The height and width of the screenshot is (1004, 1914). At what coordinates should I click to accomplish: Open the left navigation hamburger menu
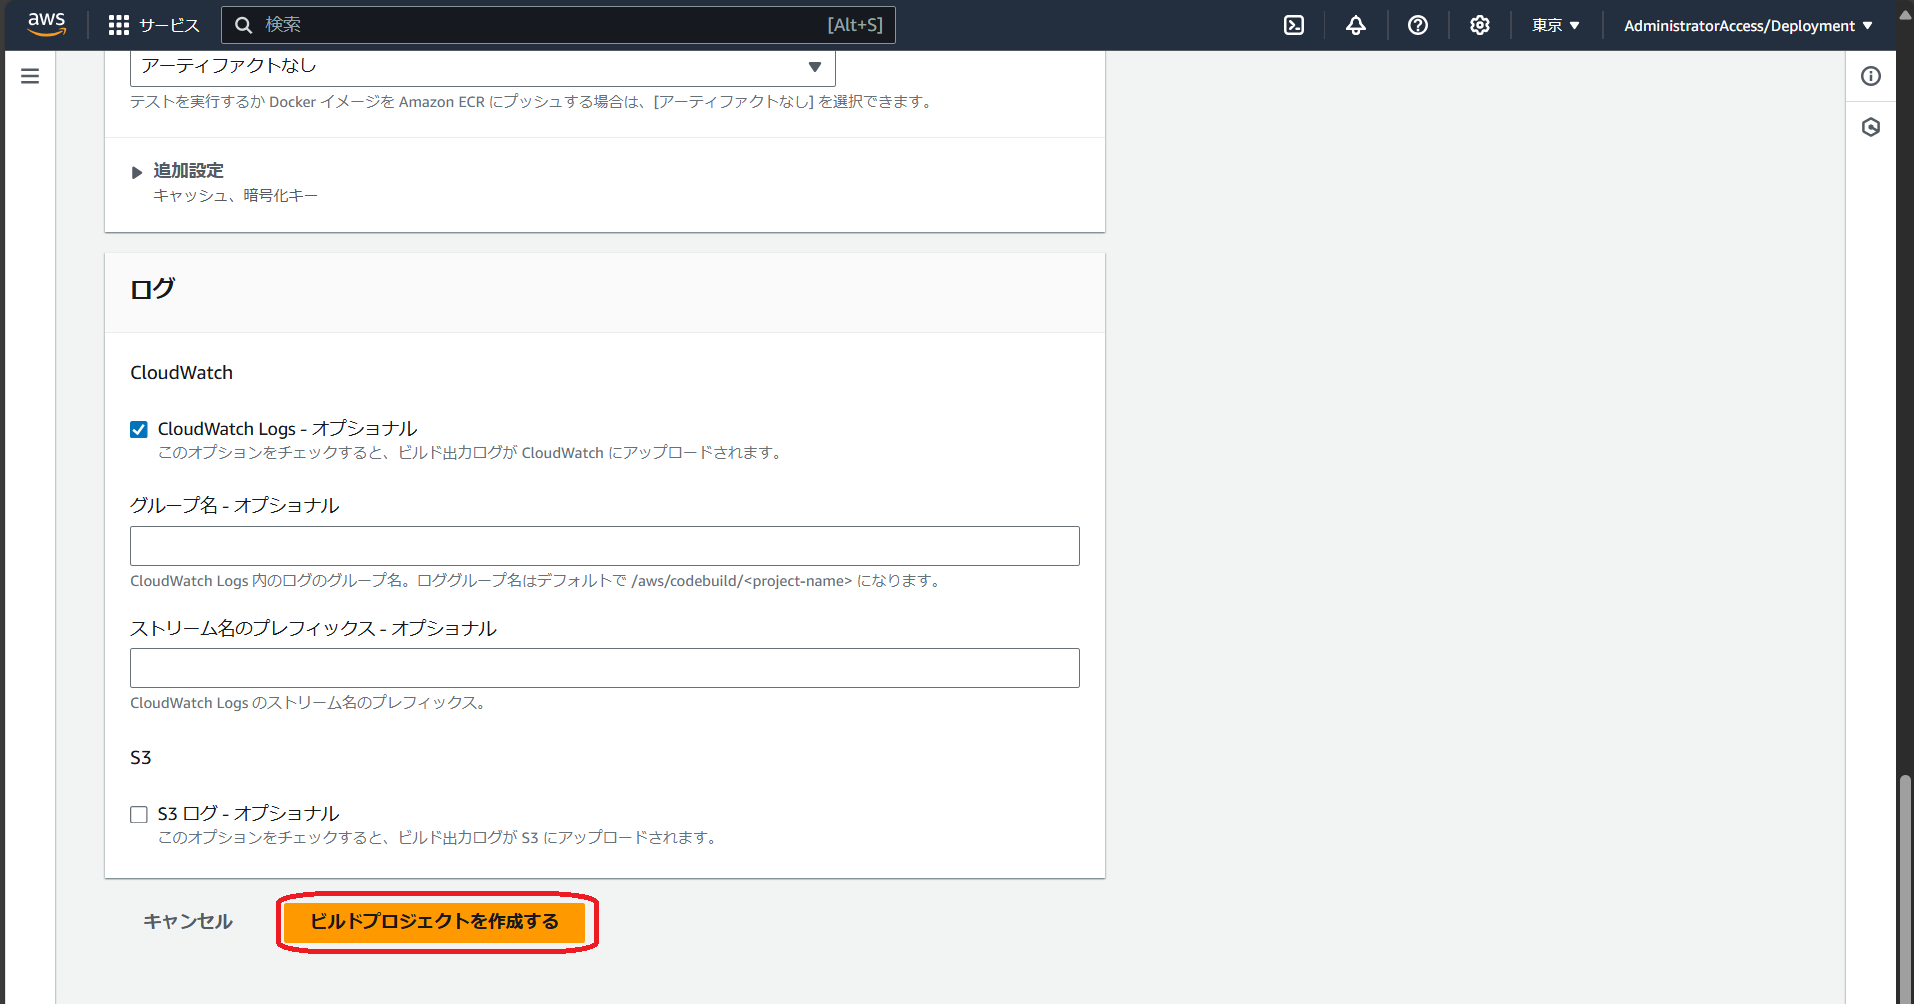30,76
